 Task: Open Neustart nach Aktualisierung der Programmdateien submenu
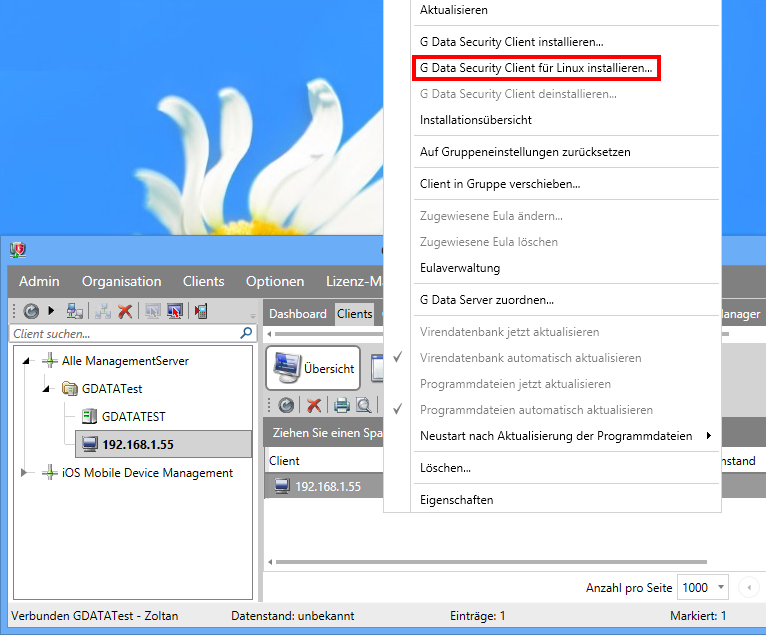point(556,436)
